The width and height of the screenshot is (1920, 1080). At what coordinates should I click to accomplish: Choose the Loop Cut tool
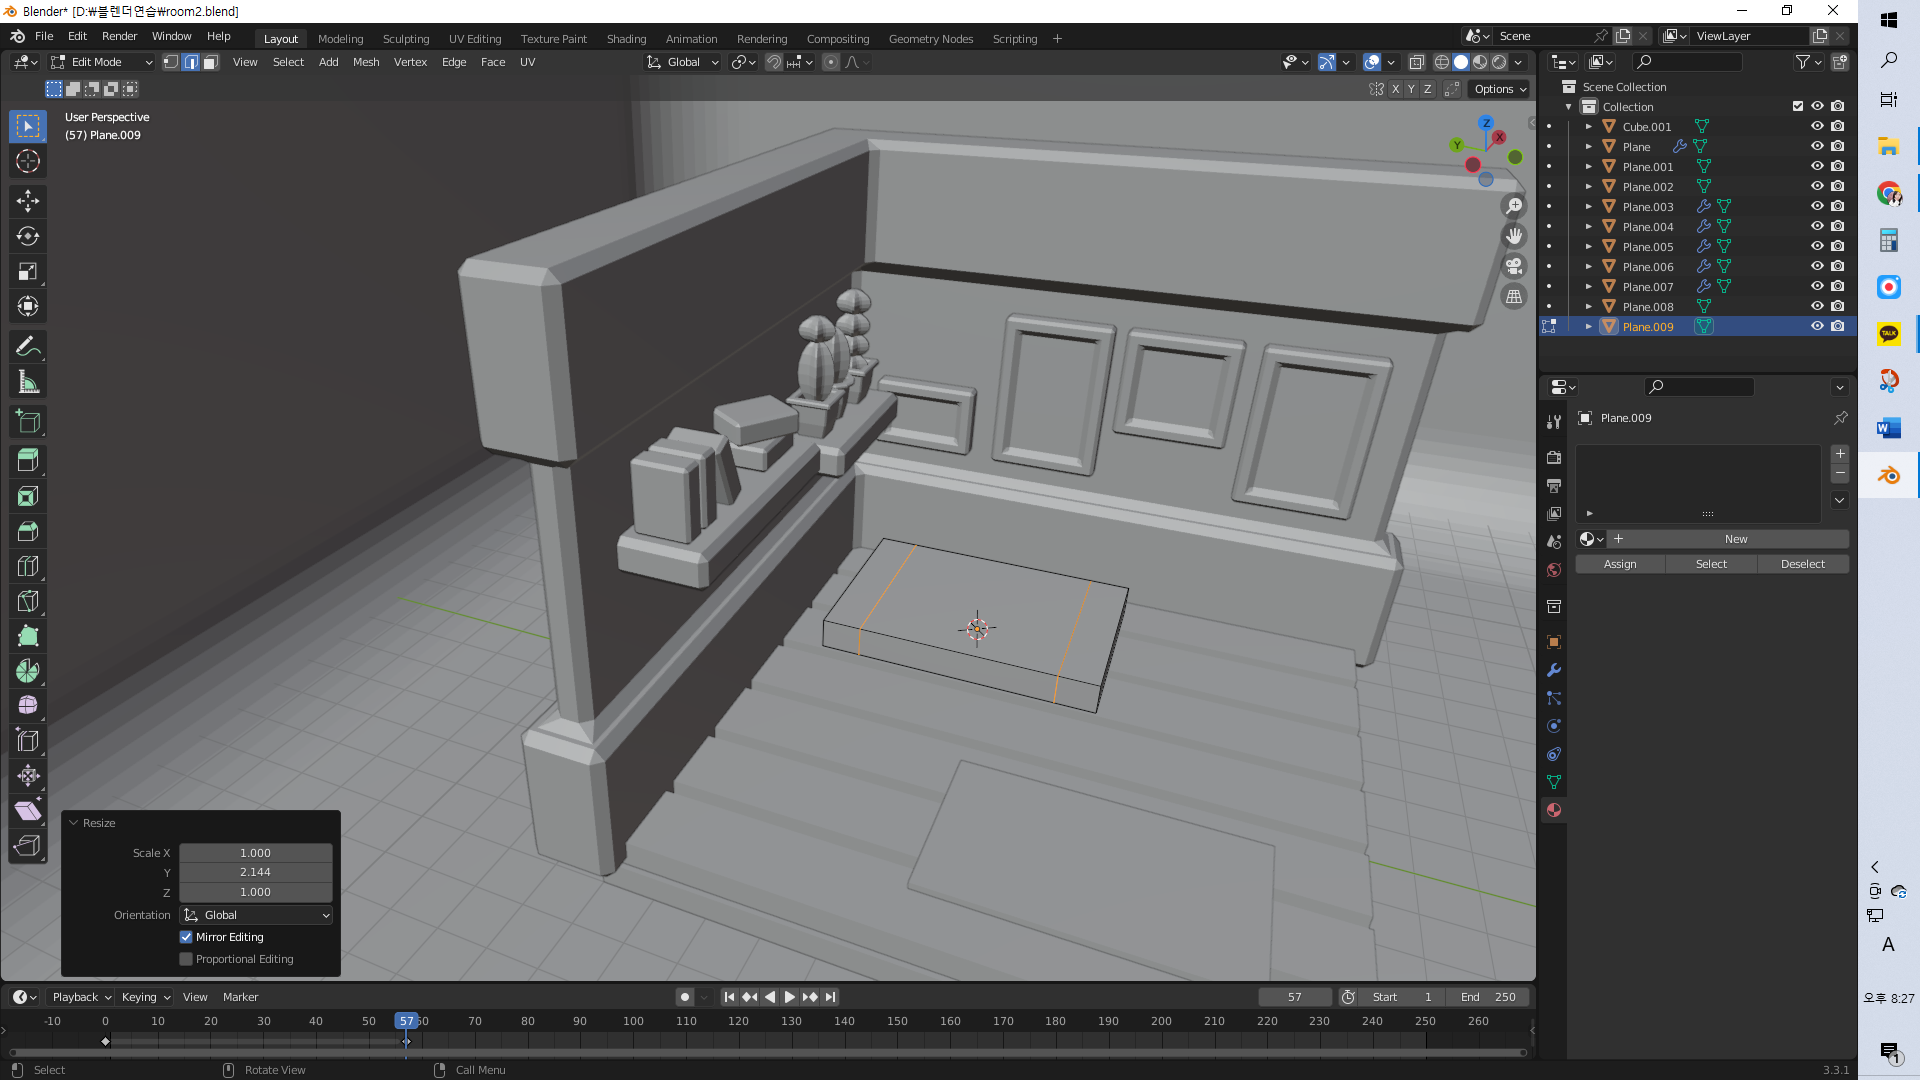tap(28, 566)
